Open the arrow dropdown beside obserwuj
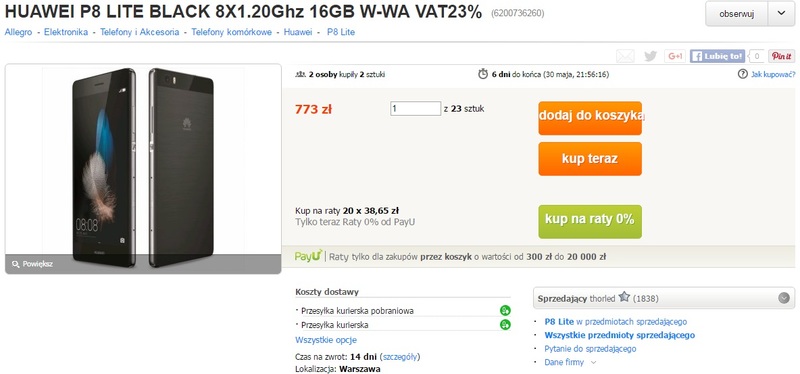Viewport: 800px width, 374px height. [x=782, y=14]
